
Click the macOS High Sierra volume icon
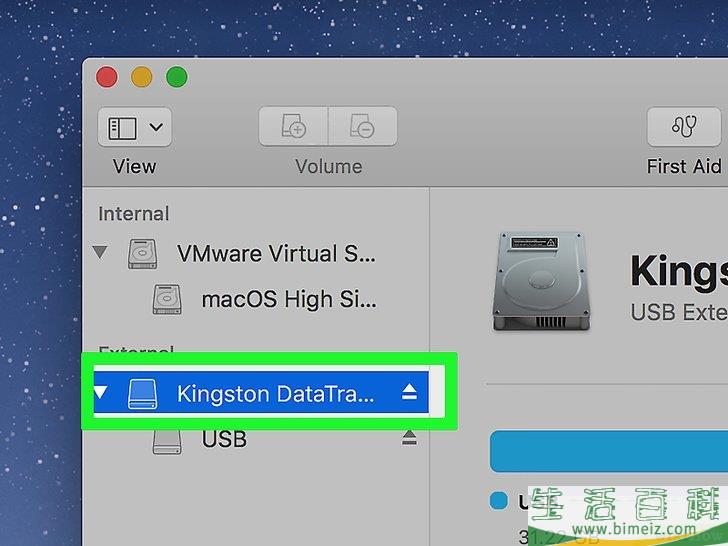click(x=167, y=299)
